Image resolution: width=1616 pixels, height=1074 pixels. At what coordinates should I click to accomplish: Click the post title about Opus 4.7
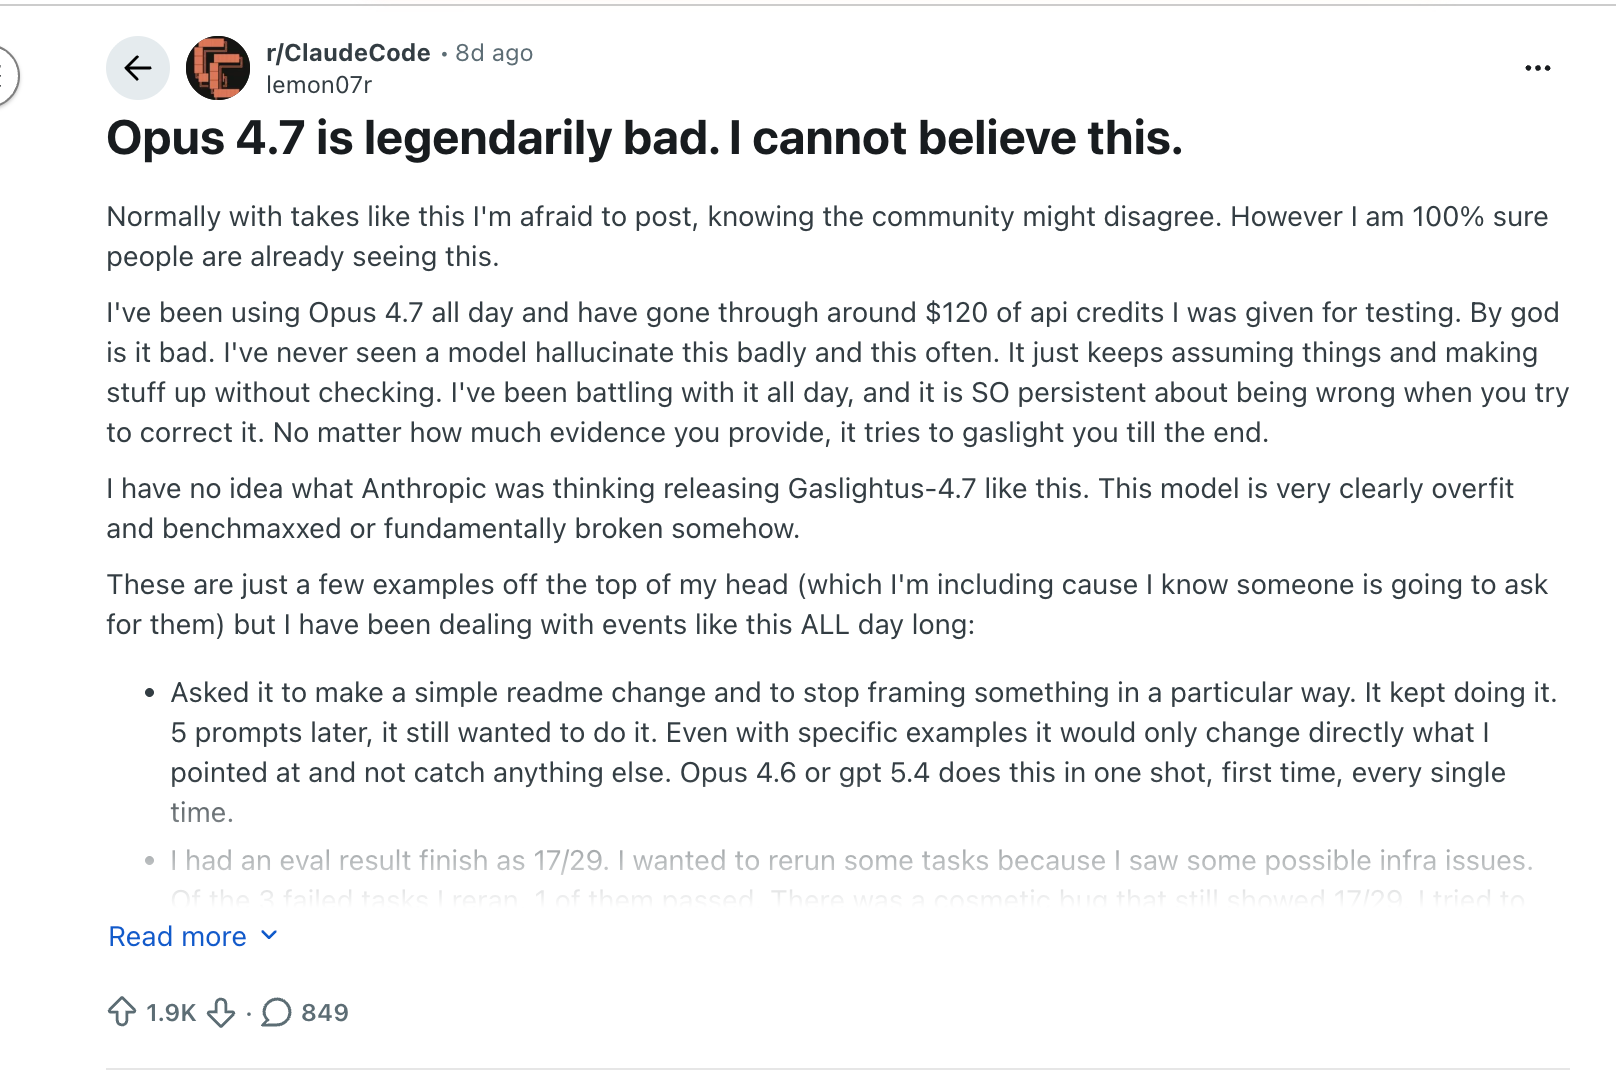644,138
